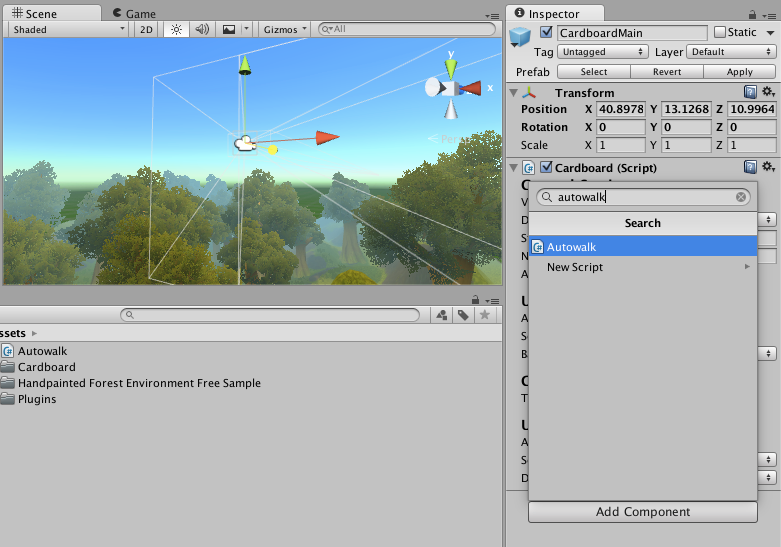Click the component search text field
The image size is (781, 547).
point(643,197)
